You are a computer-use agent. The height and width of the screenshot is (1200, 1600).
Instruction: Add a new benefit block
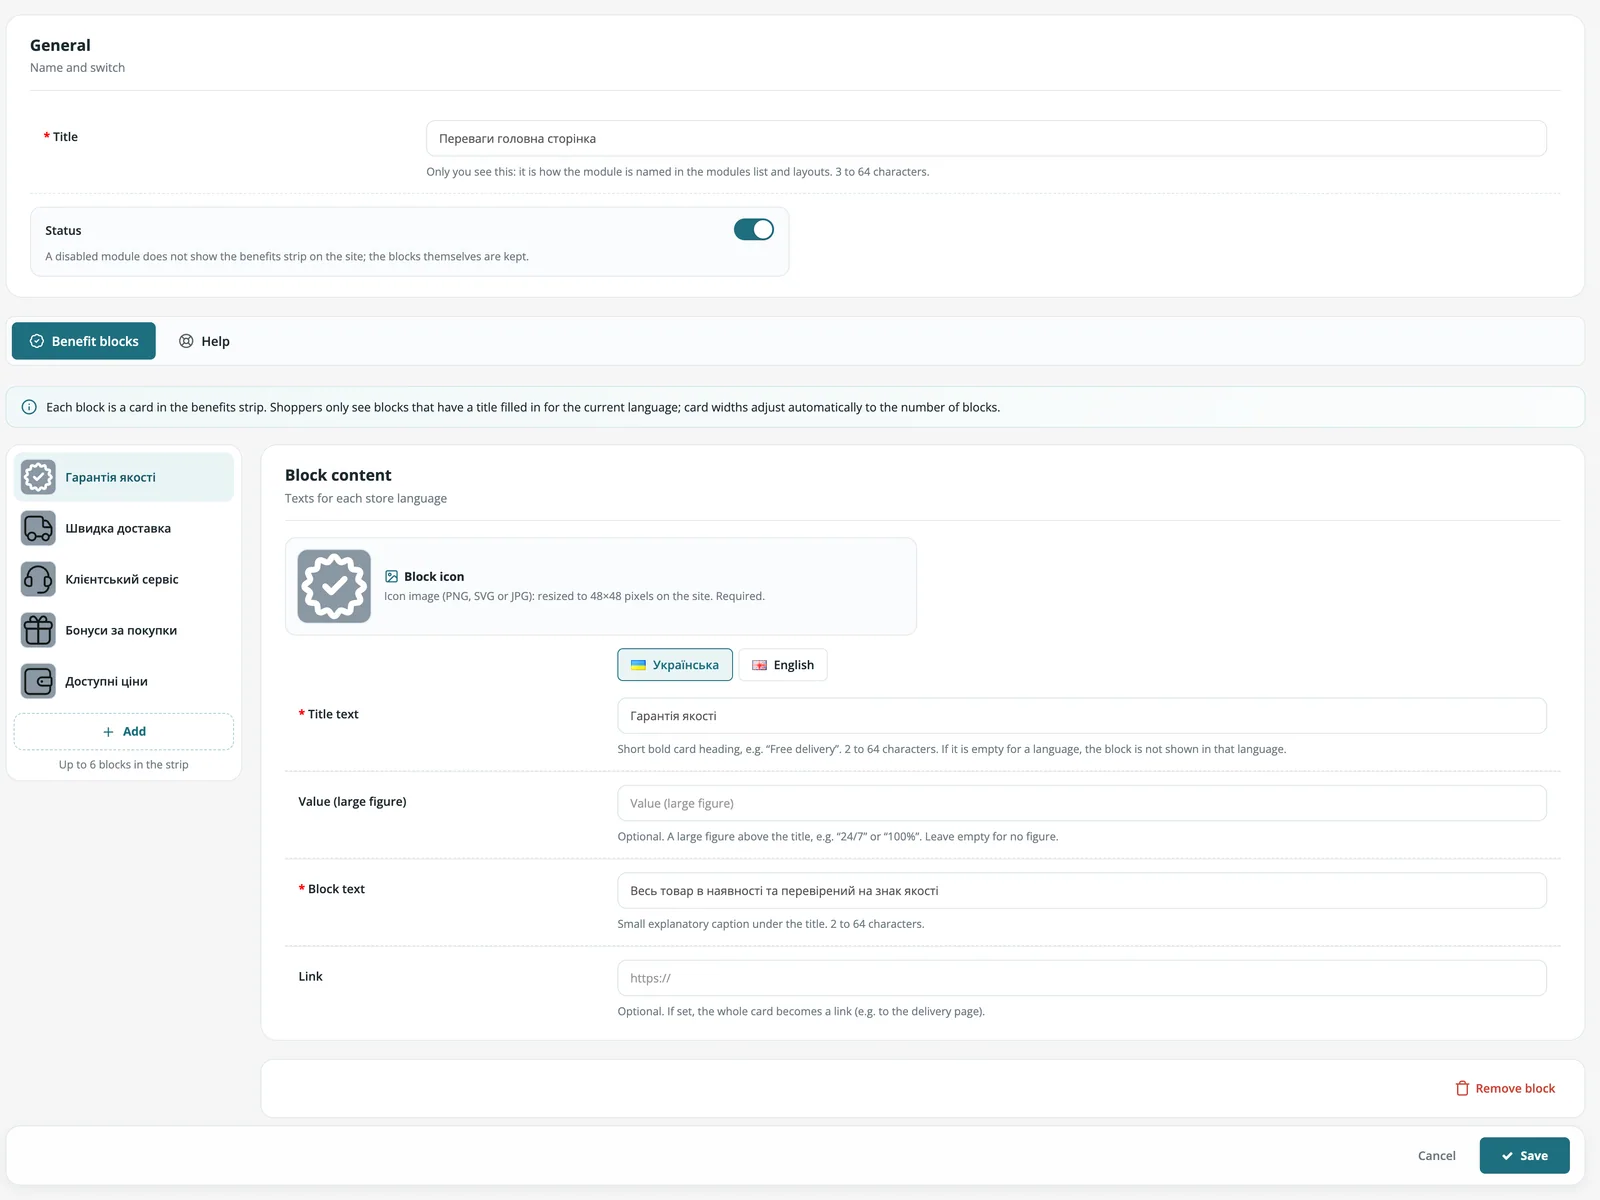coord(124,732)
